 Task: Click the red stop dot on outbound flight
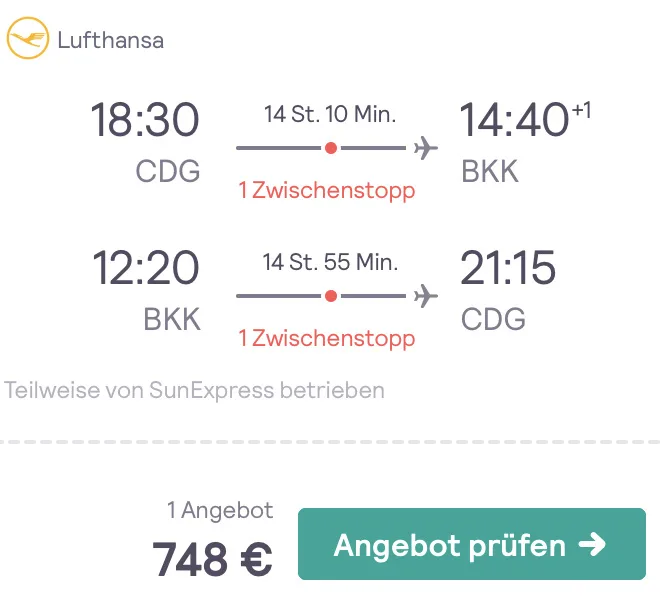(331, 148)
